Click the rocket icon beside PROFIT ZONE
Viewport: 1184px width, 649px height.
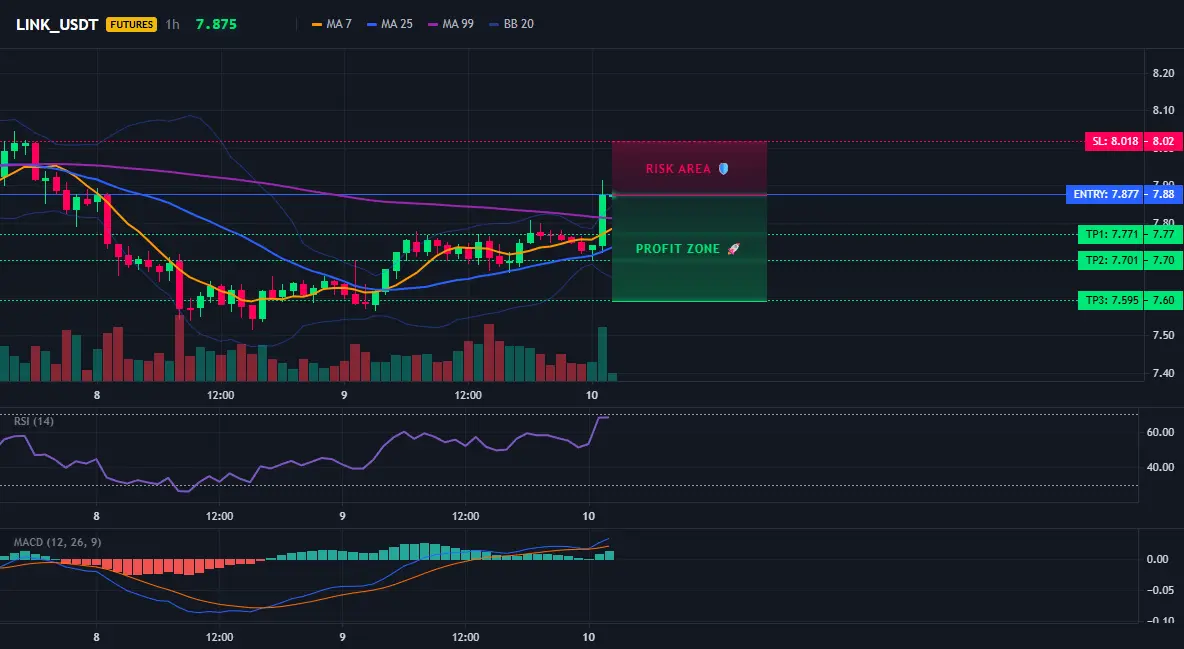(733, 249)
